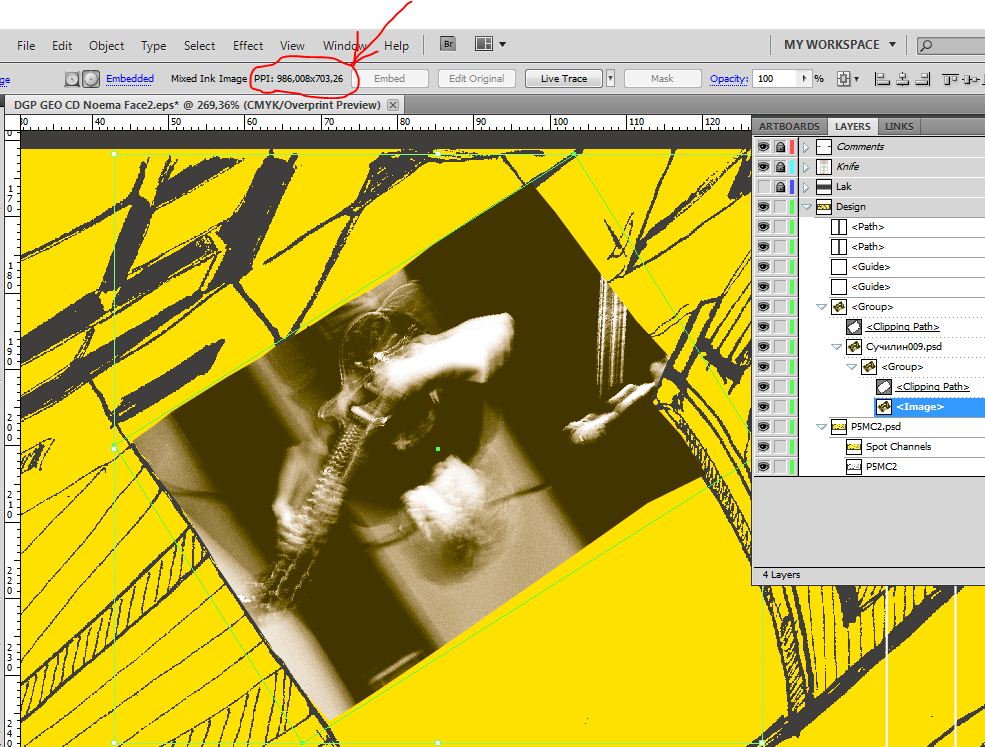Click the Mask button
The width and height of the screenshot is (985, 747).
coord(662,79)
